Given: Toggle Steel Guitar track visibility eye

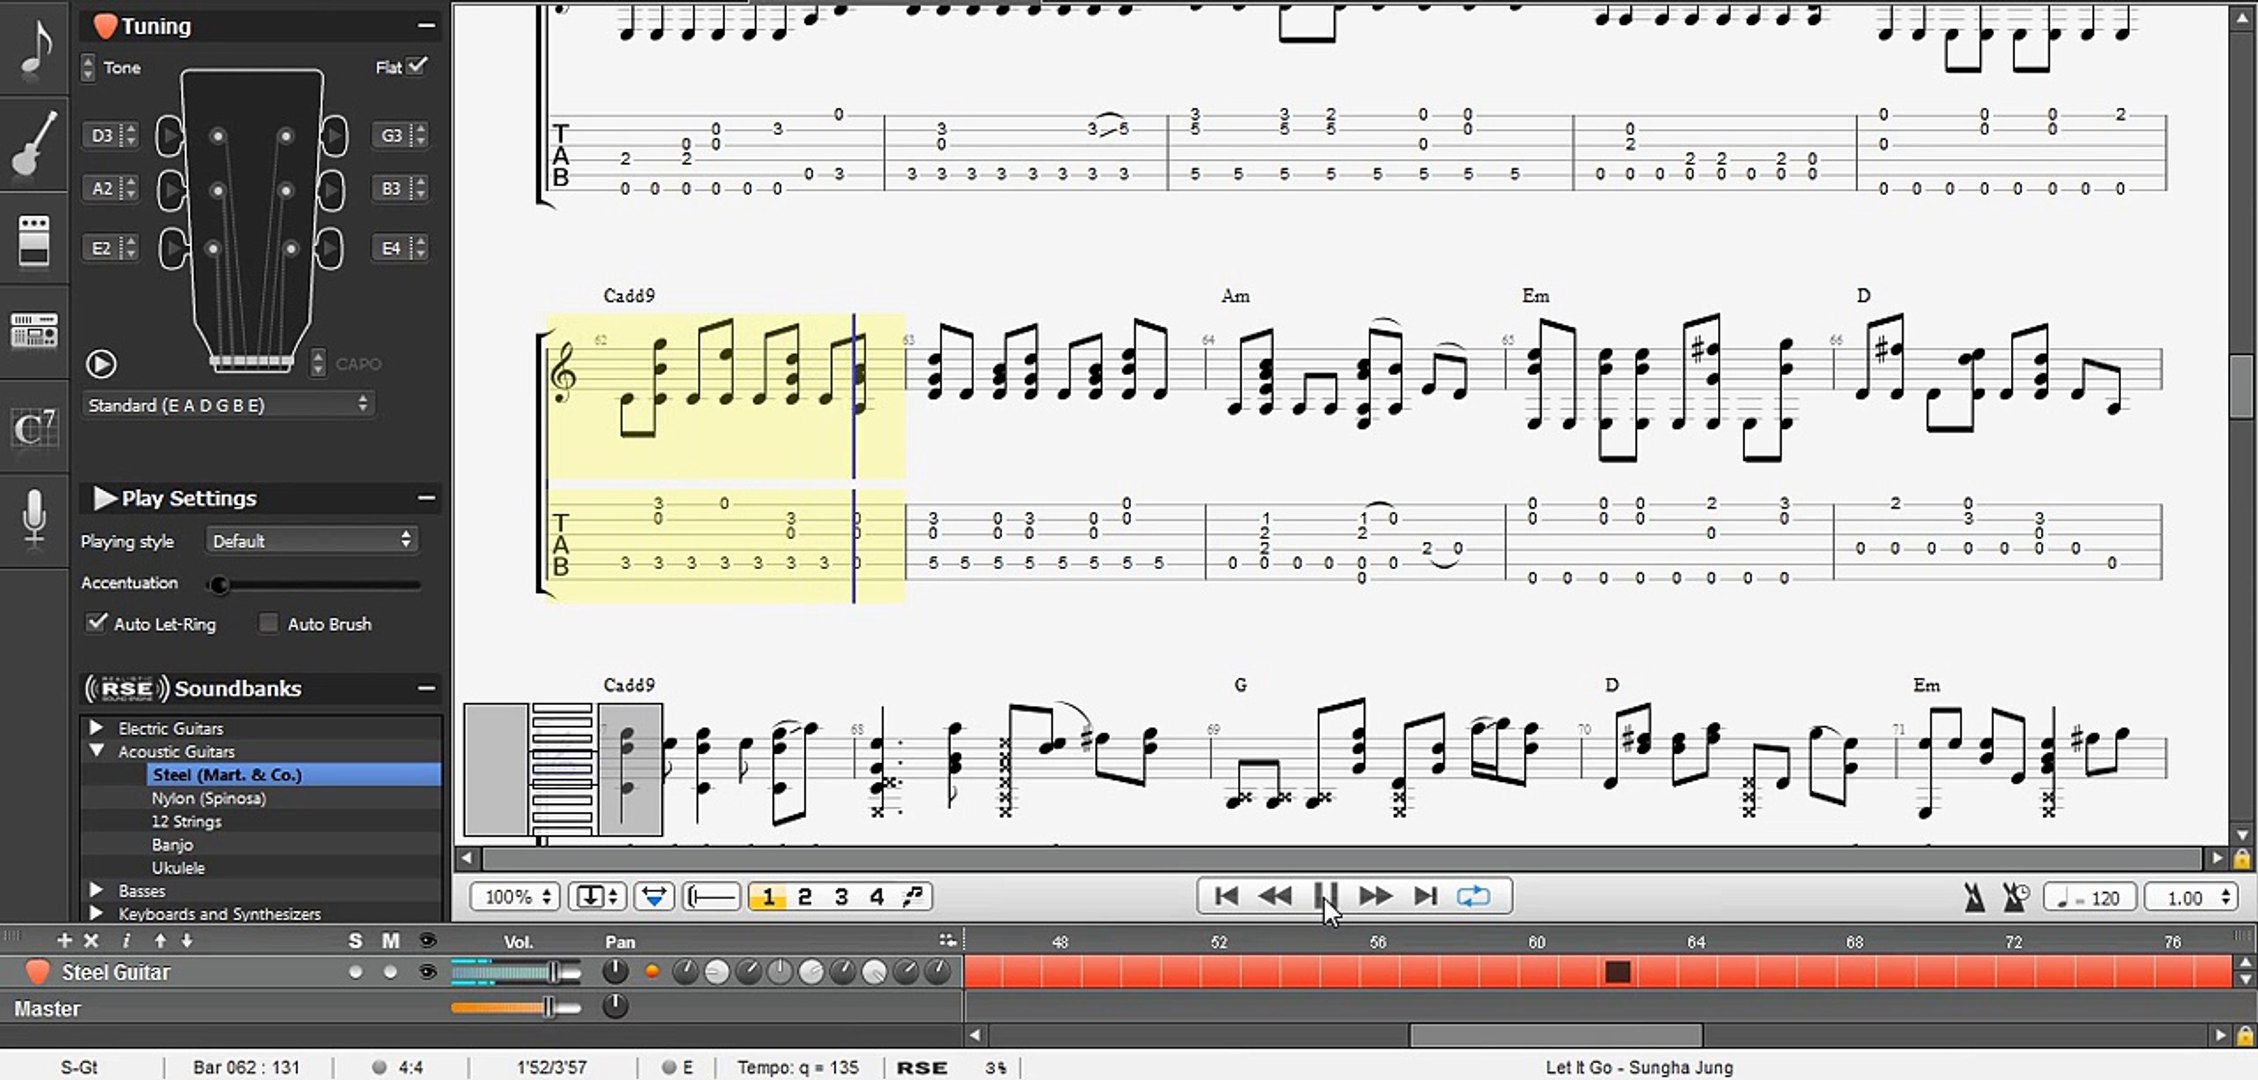Looking at the screenshot, I should point(428,972).
